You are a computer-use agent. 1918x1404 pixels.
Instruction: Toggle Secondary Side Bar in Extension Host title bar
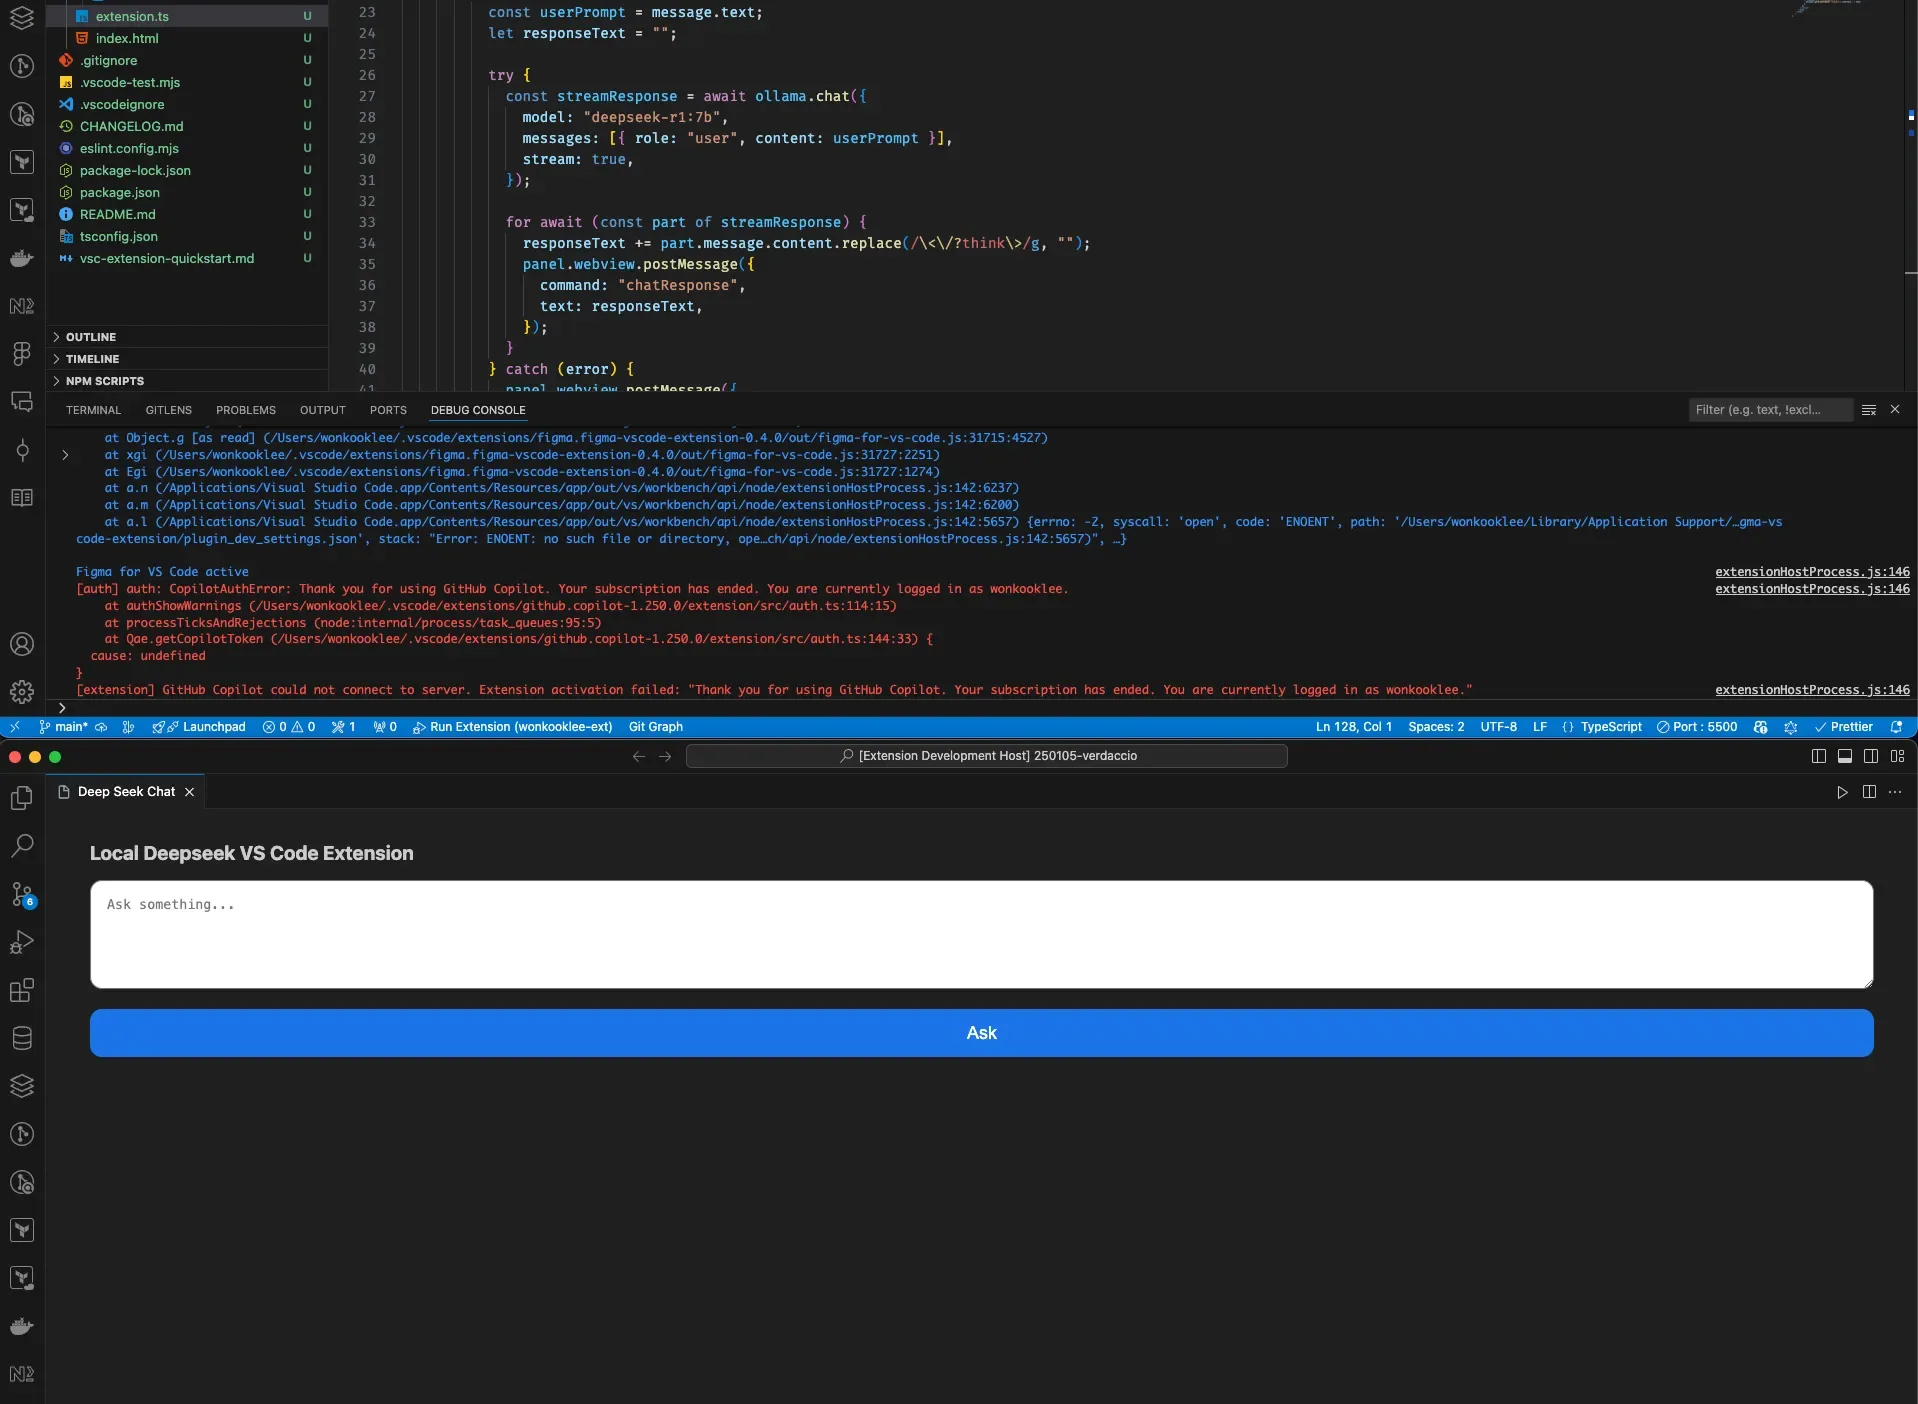click(x=1871, y=756)
